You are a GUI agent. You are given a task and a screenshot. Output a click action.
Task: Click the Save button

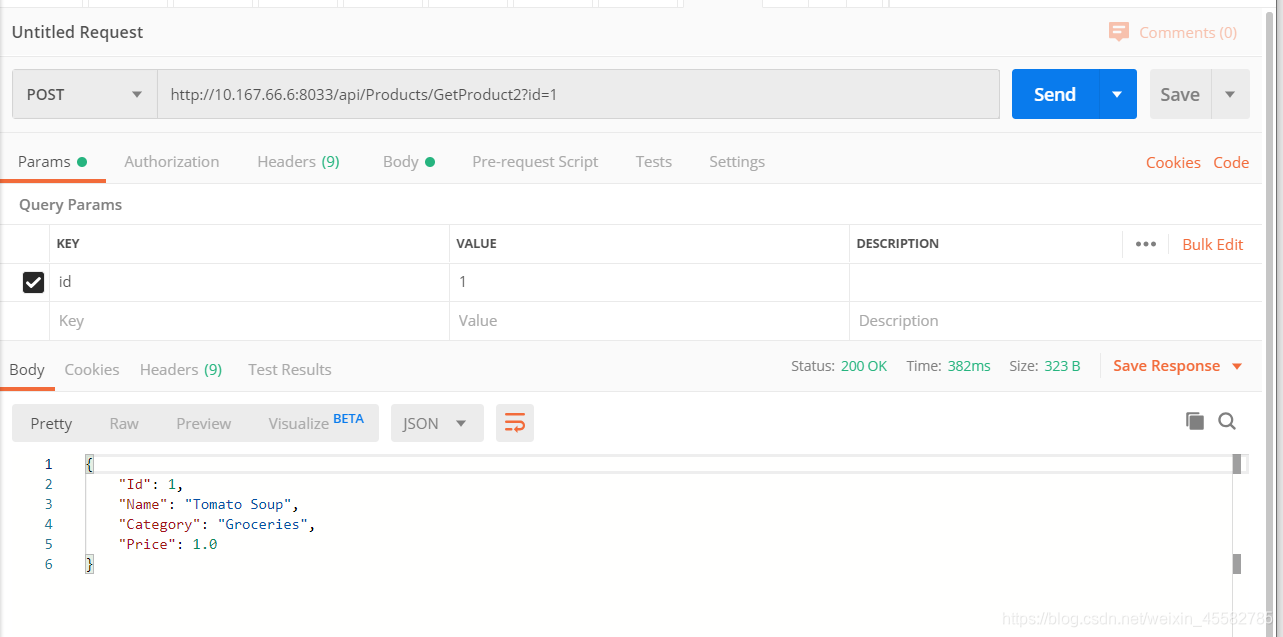point(1180,94)
